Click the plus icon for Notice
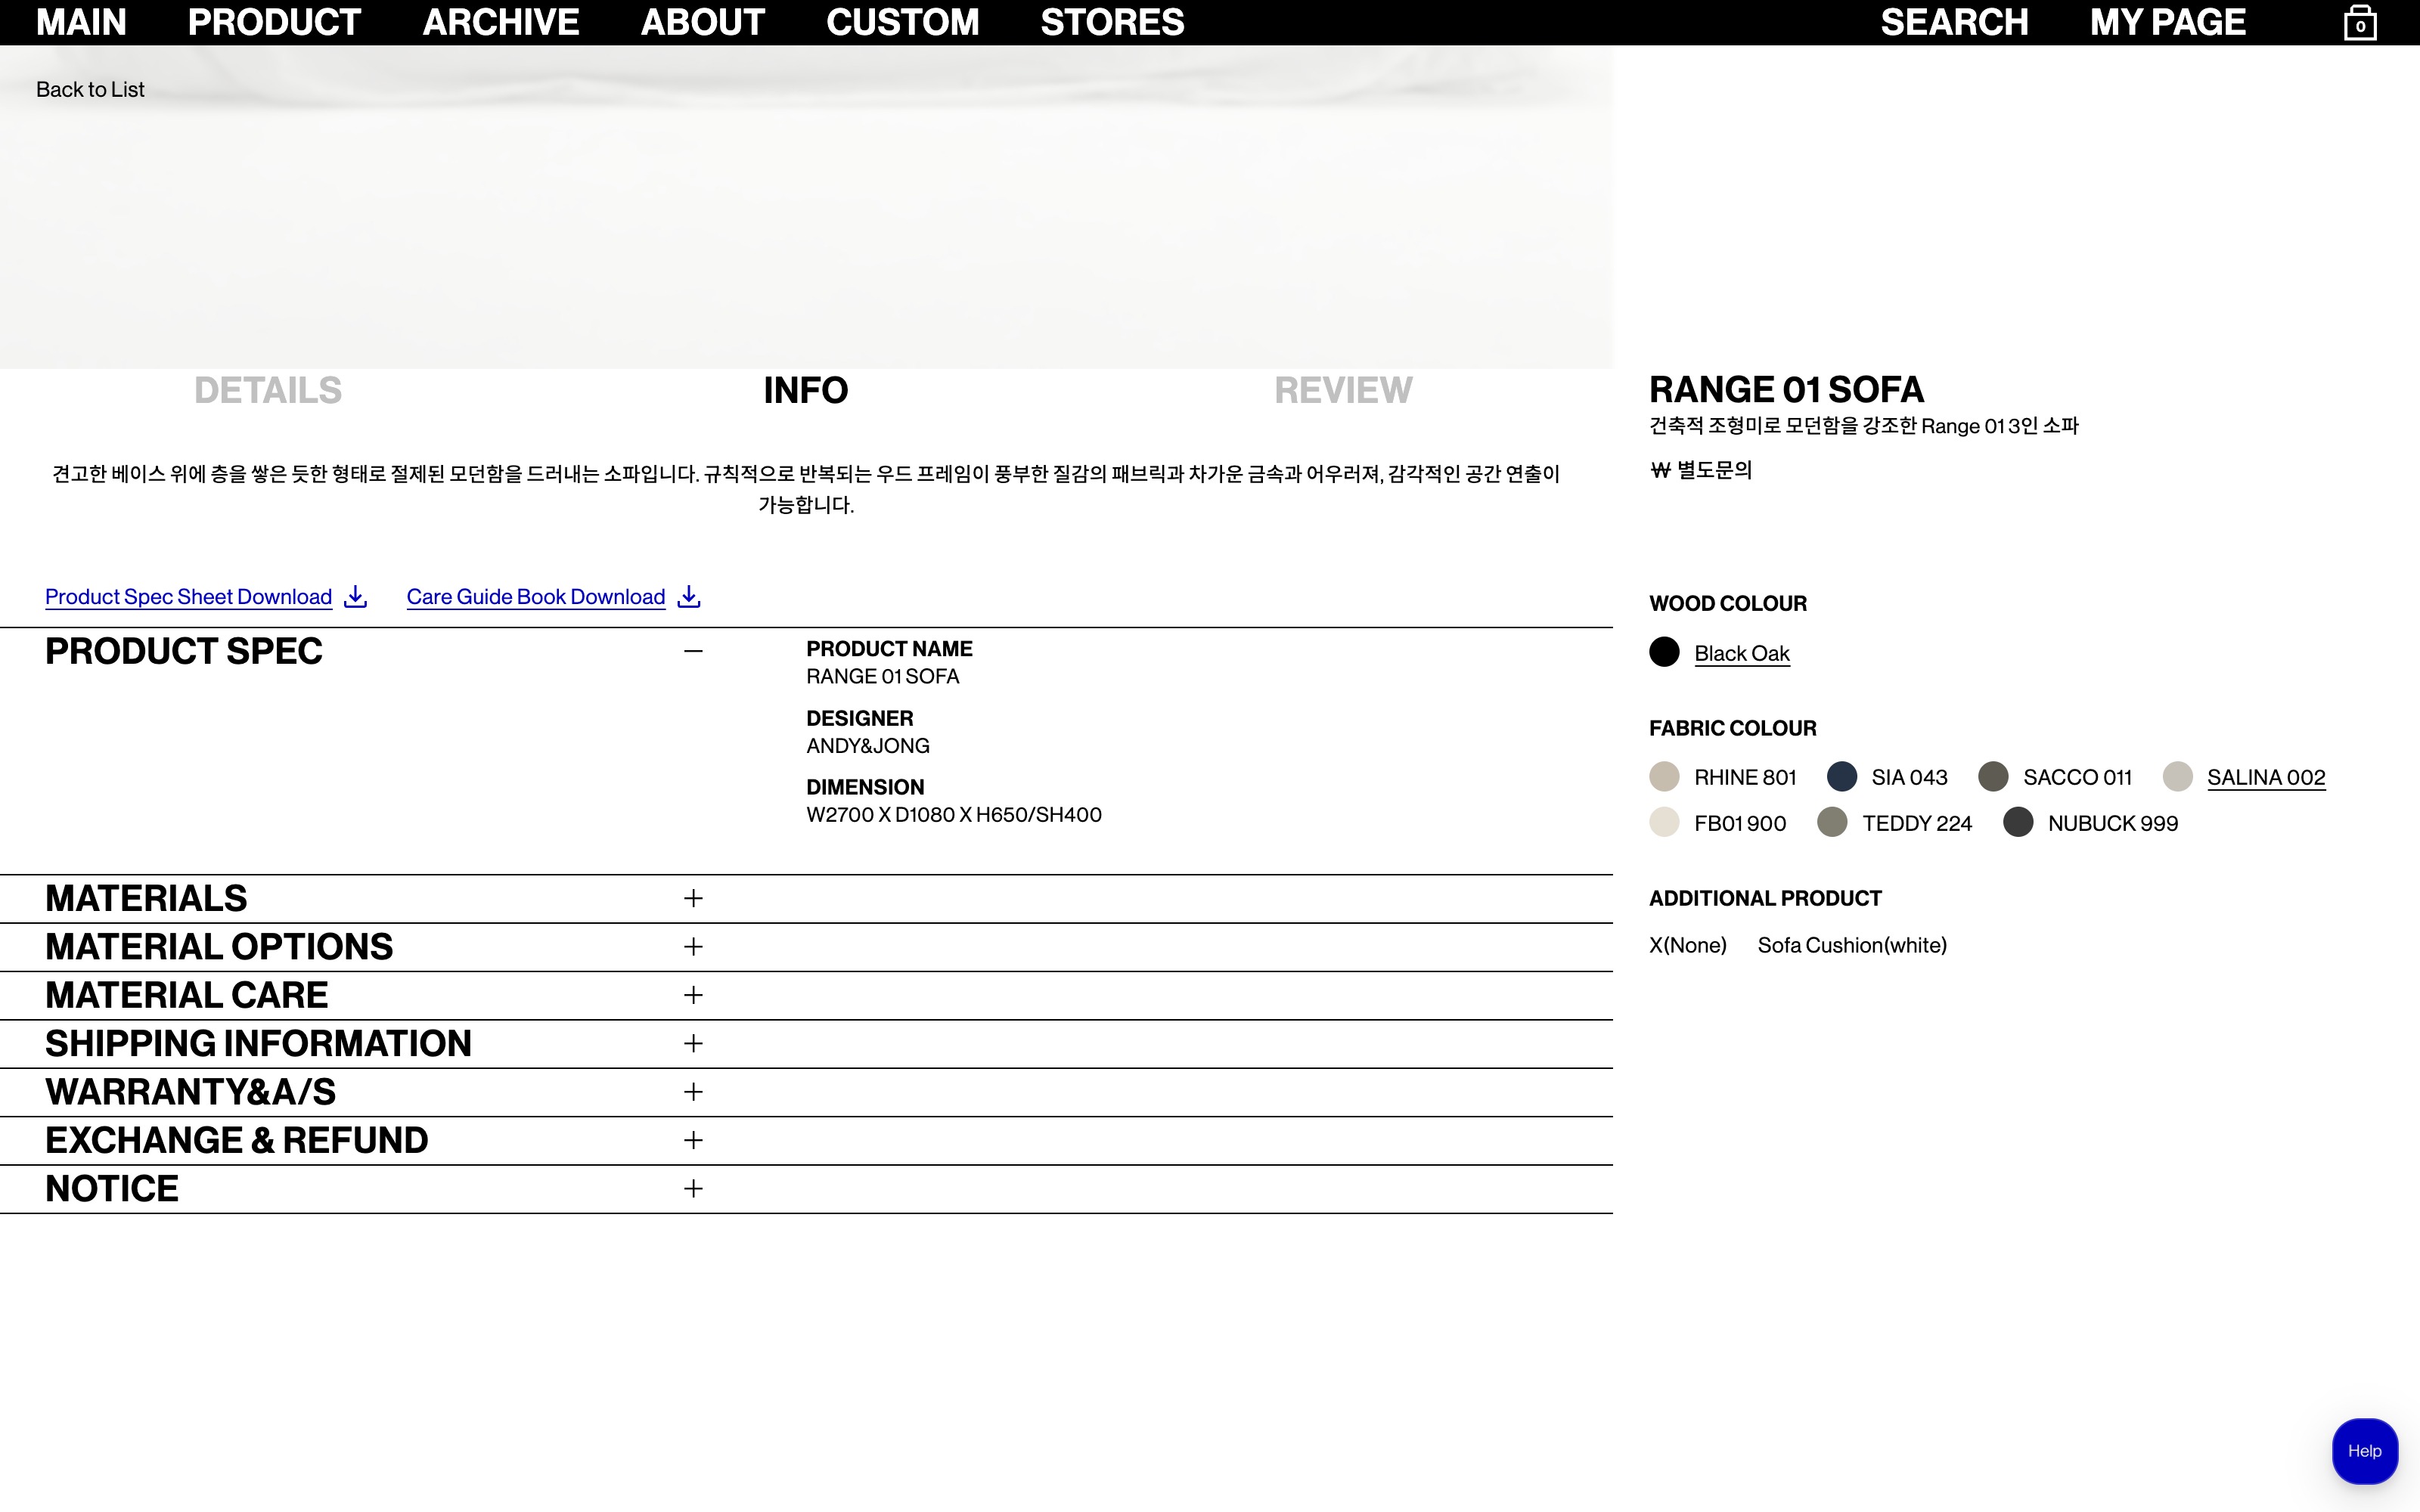The width and height of the screenshot is (2420, 1512). pos(693,1188)
